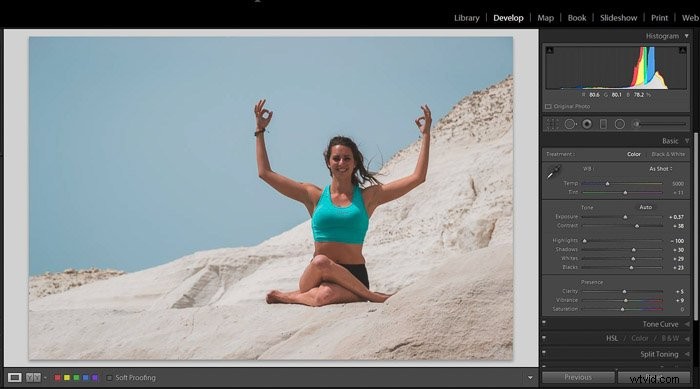Select the Spot Removal tool
The width and height of the screenshot is (700, 389).
tap(570, 124)
